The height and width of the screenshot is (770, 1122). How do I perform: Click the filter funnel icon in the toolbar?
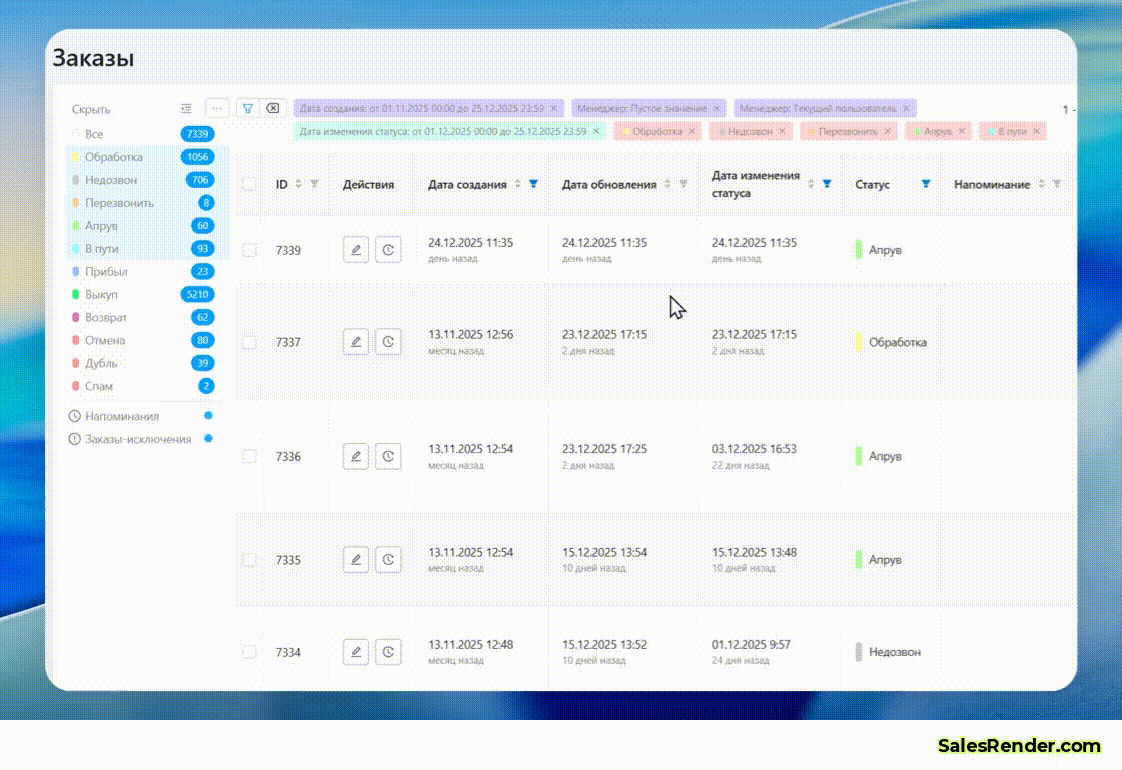[x=248, y=107]
